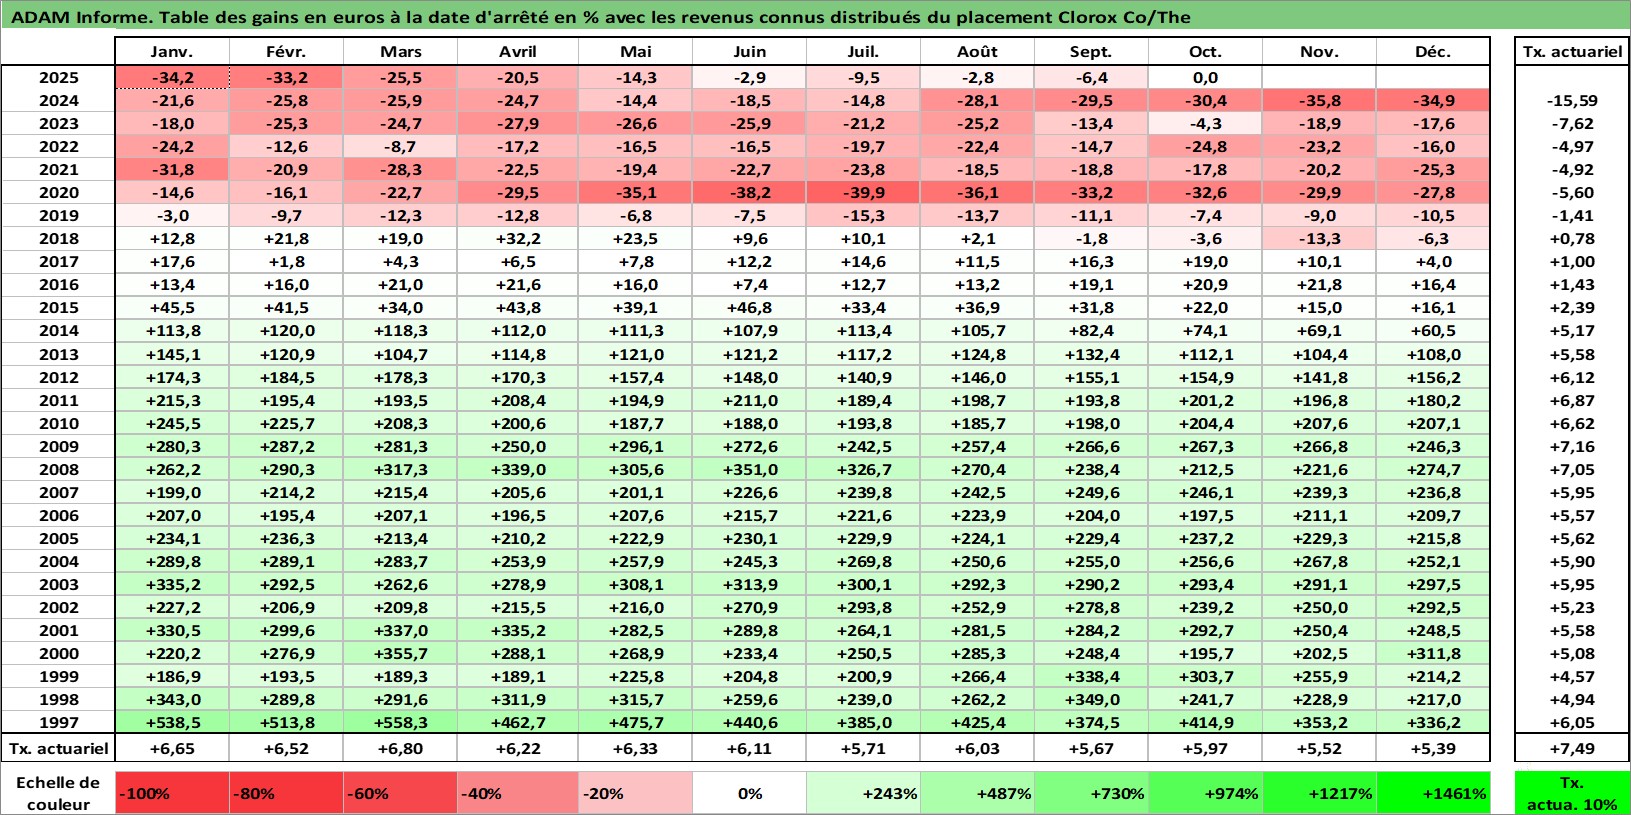Viewport: 1631px width, 815px height.
Task: Select the "Tx. actua. 10%" green swatch
Action: [1572, 793]
